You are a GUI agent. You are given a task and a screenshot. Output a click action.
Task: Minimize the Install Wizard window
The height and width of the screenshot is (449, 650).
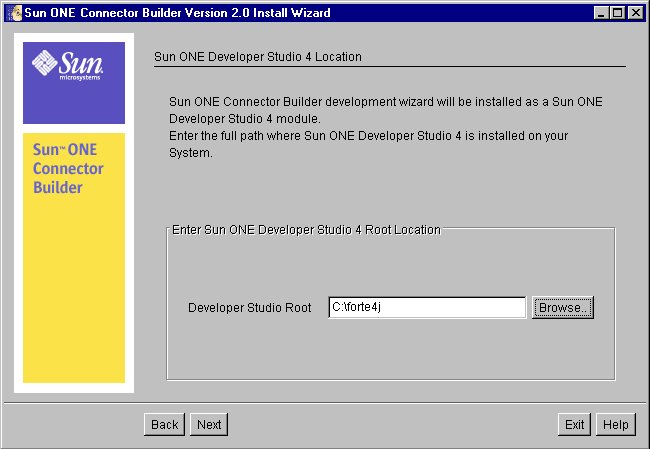point(601,13)
